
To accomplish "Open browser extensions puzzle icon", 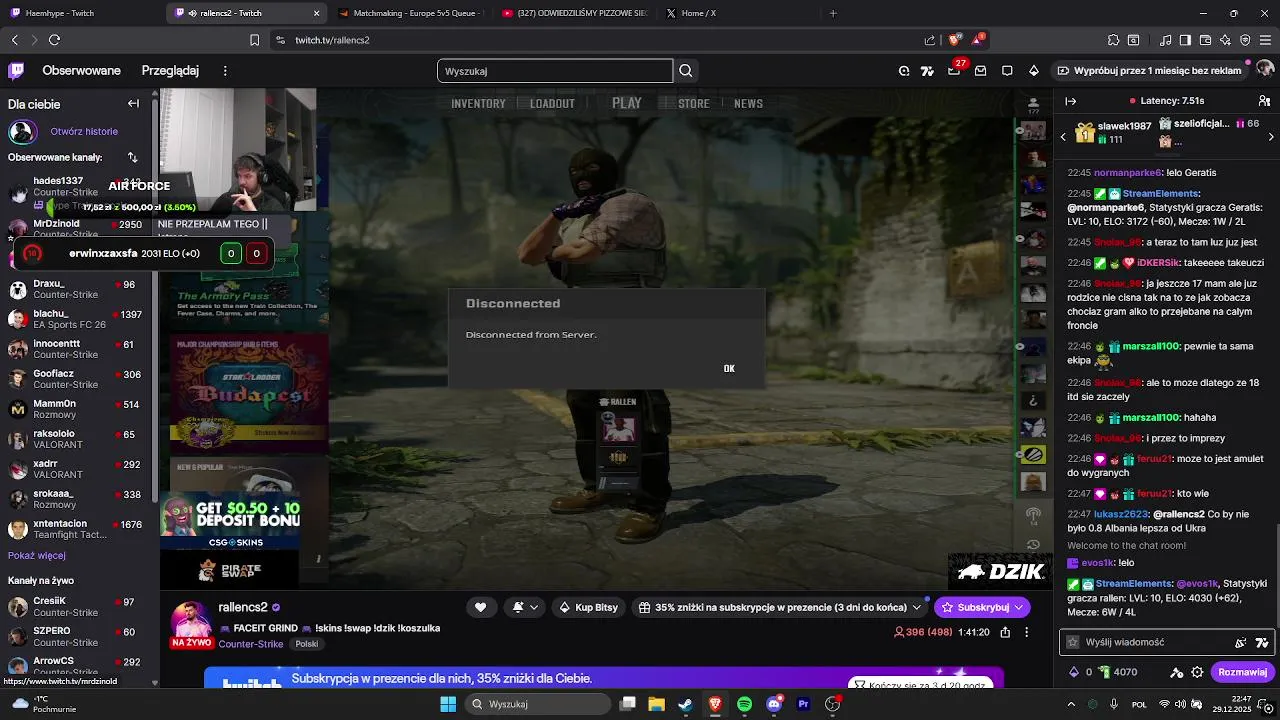I will (1113, 40).
